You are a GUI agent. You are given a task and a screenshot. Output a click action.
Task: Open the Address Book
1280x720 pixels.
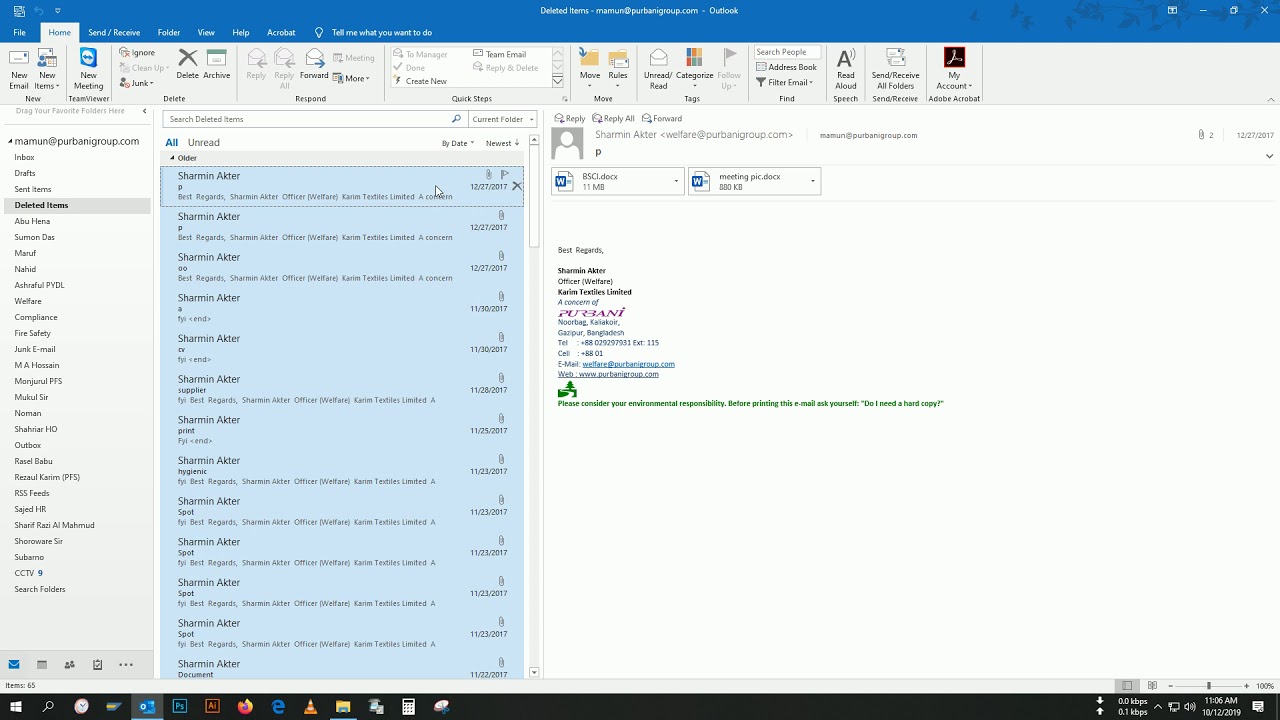coord(786,67)
